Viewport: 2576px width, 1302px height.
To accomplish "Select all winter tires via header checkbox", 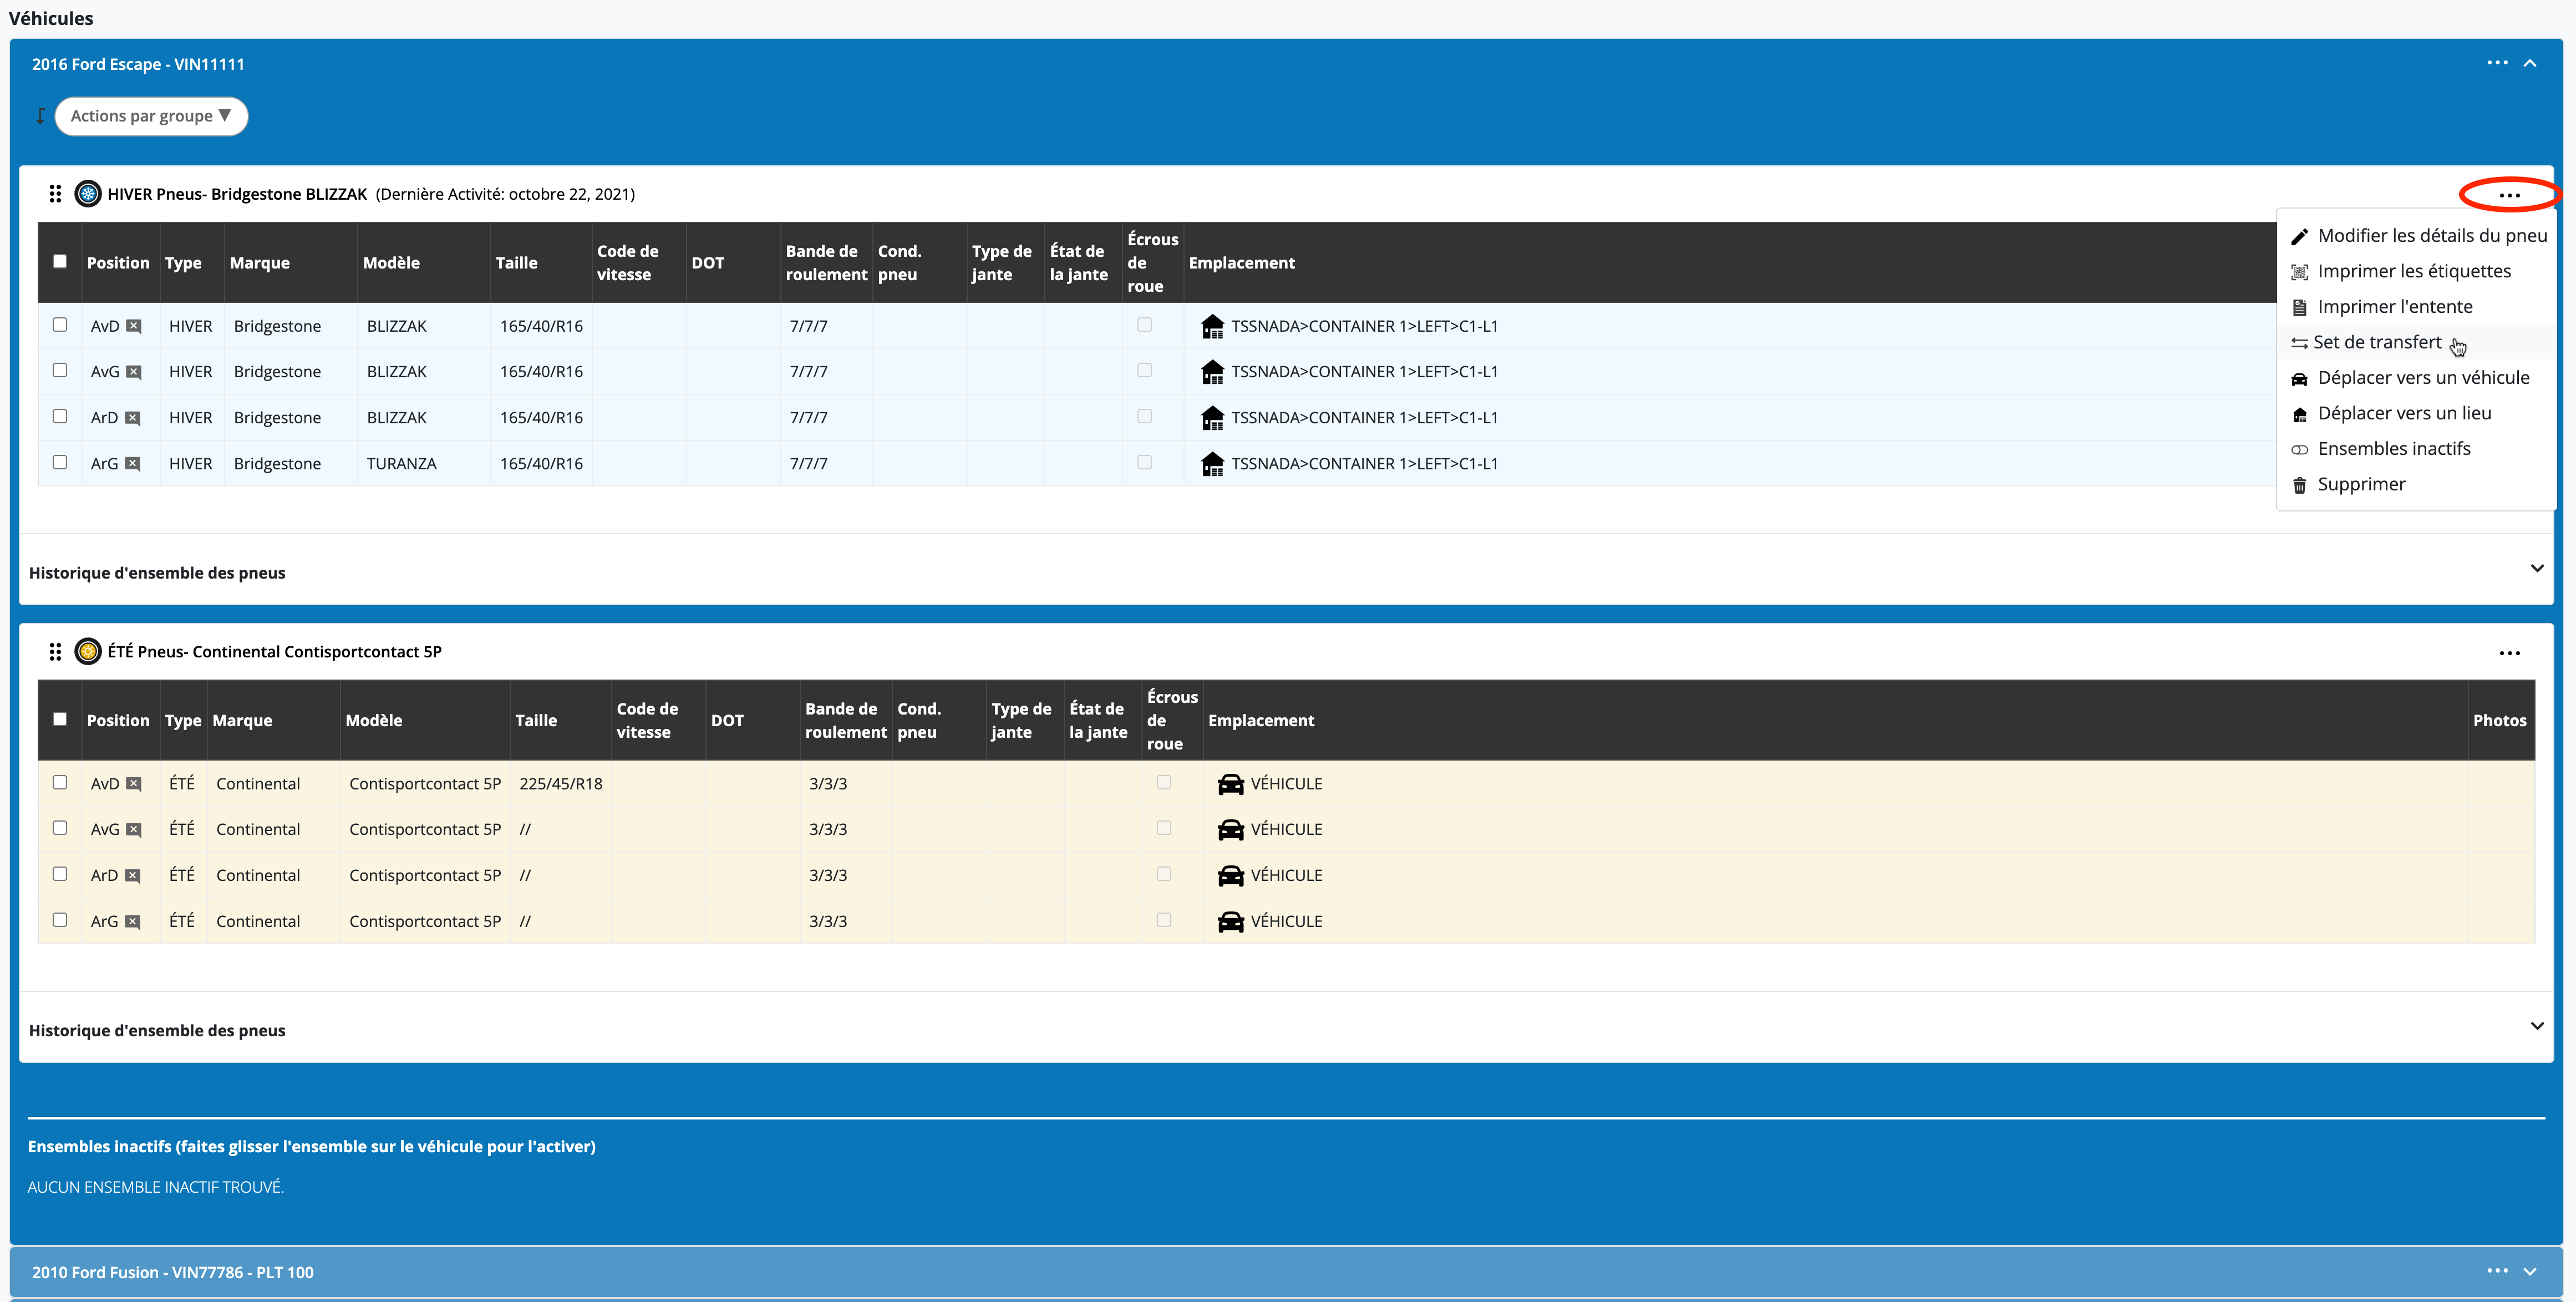I will coord(60,262).
